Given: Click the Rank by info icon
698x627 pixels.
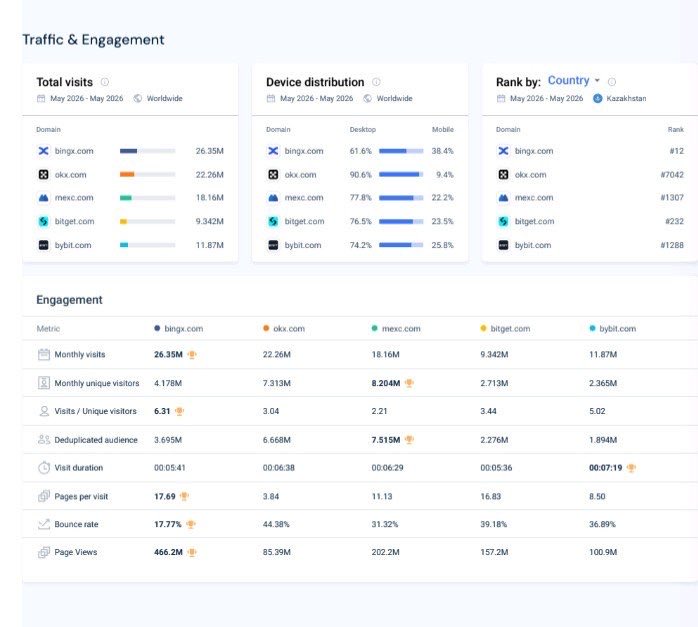Looking at the screenshot, I should pos(612,82).
